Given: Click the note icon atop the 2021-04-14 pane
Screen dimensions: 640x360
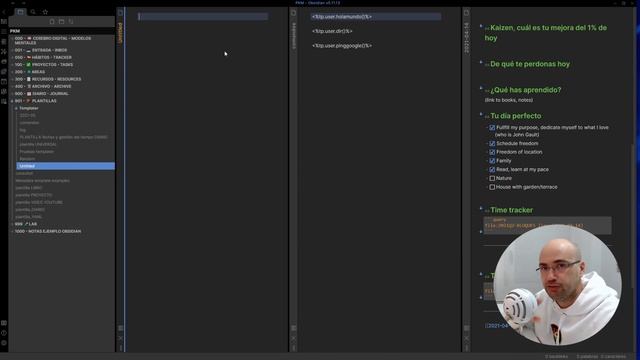Looking at the screenshot, I should [467, 13].
